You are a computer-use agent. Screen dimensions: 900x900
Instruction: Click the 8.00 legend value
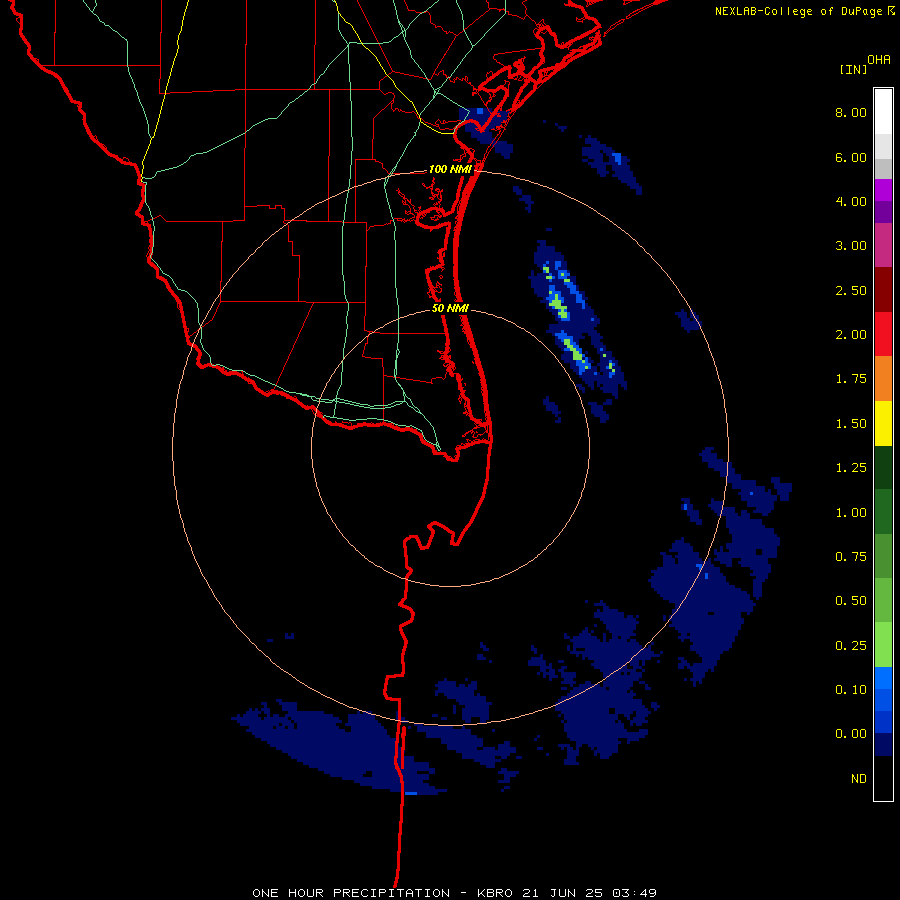[851, 112]
